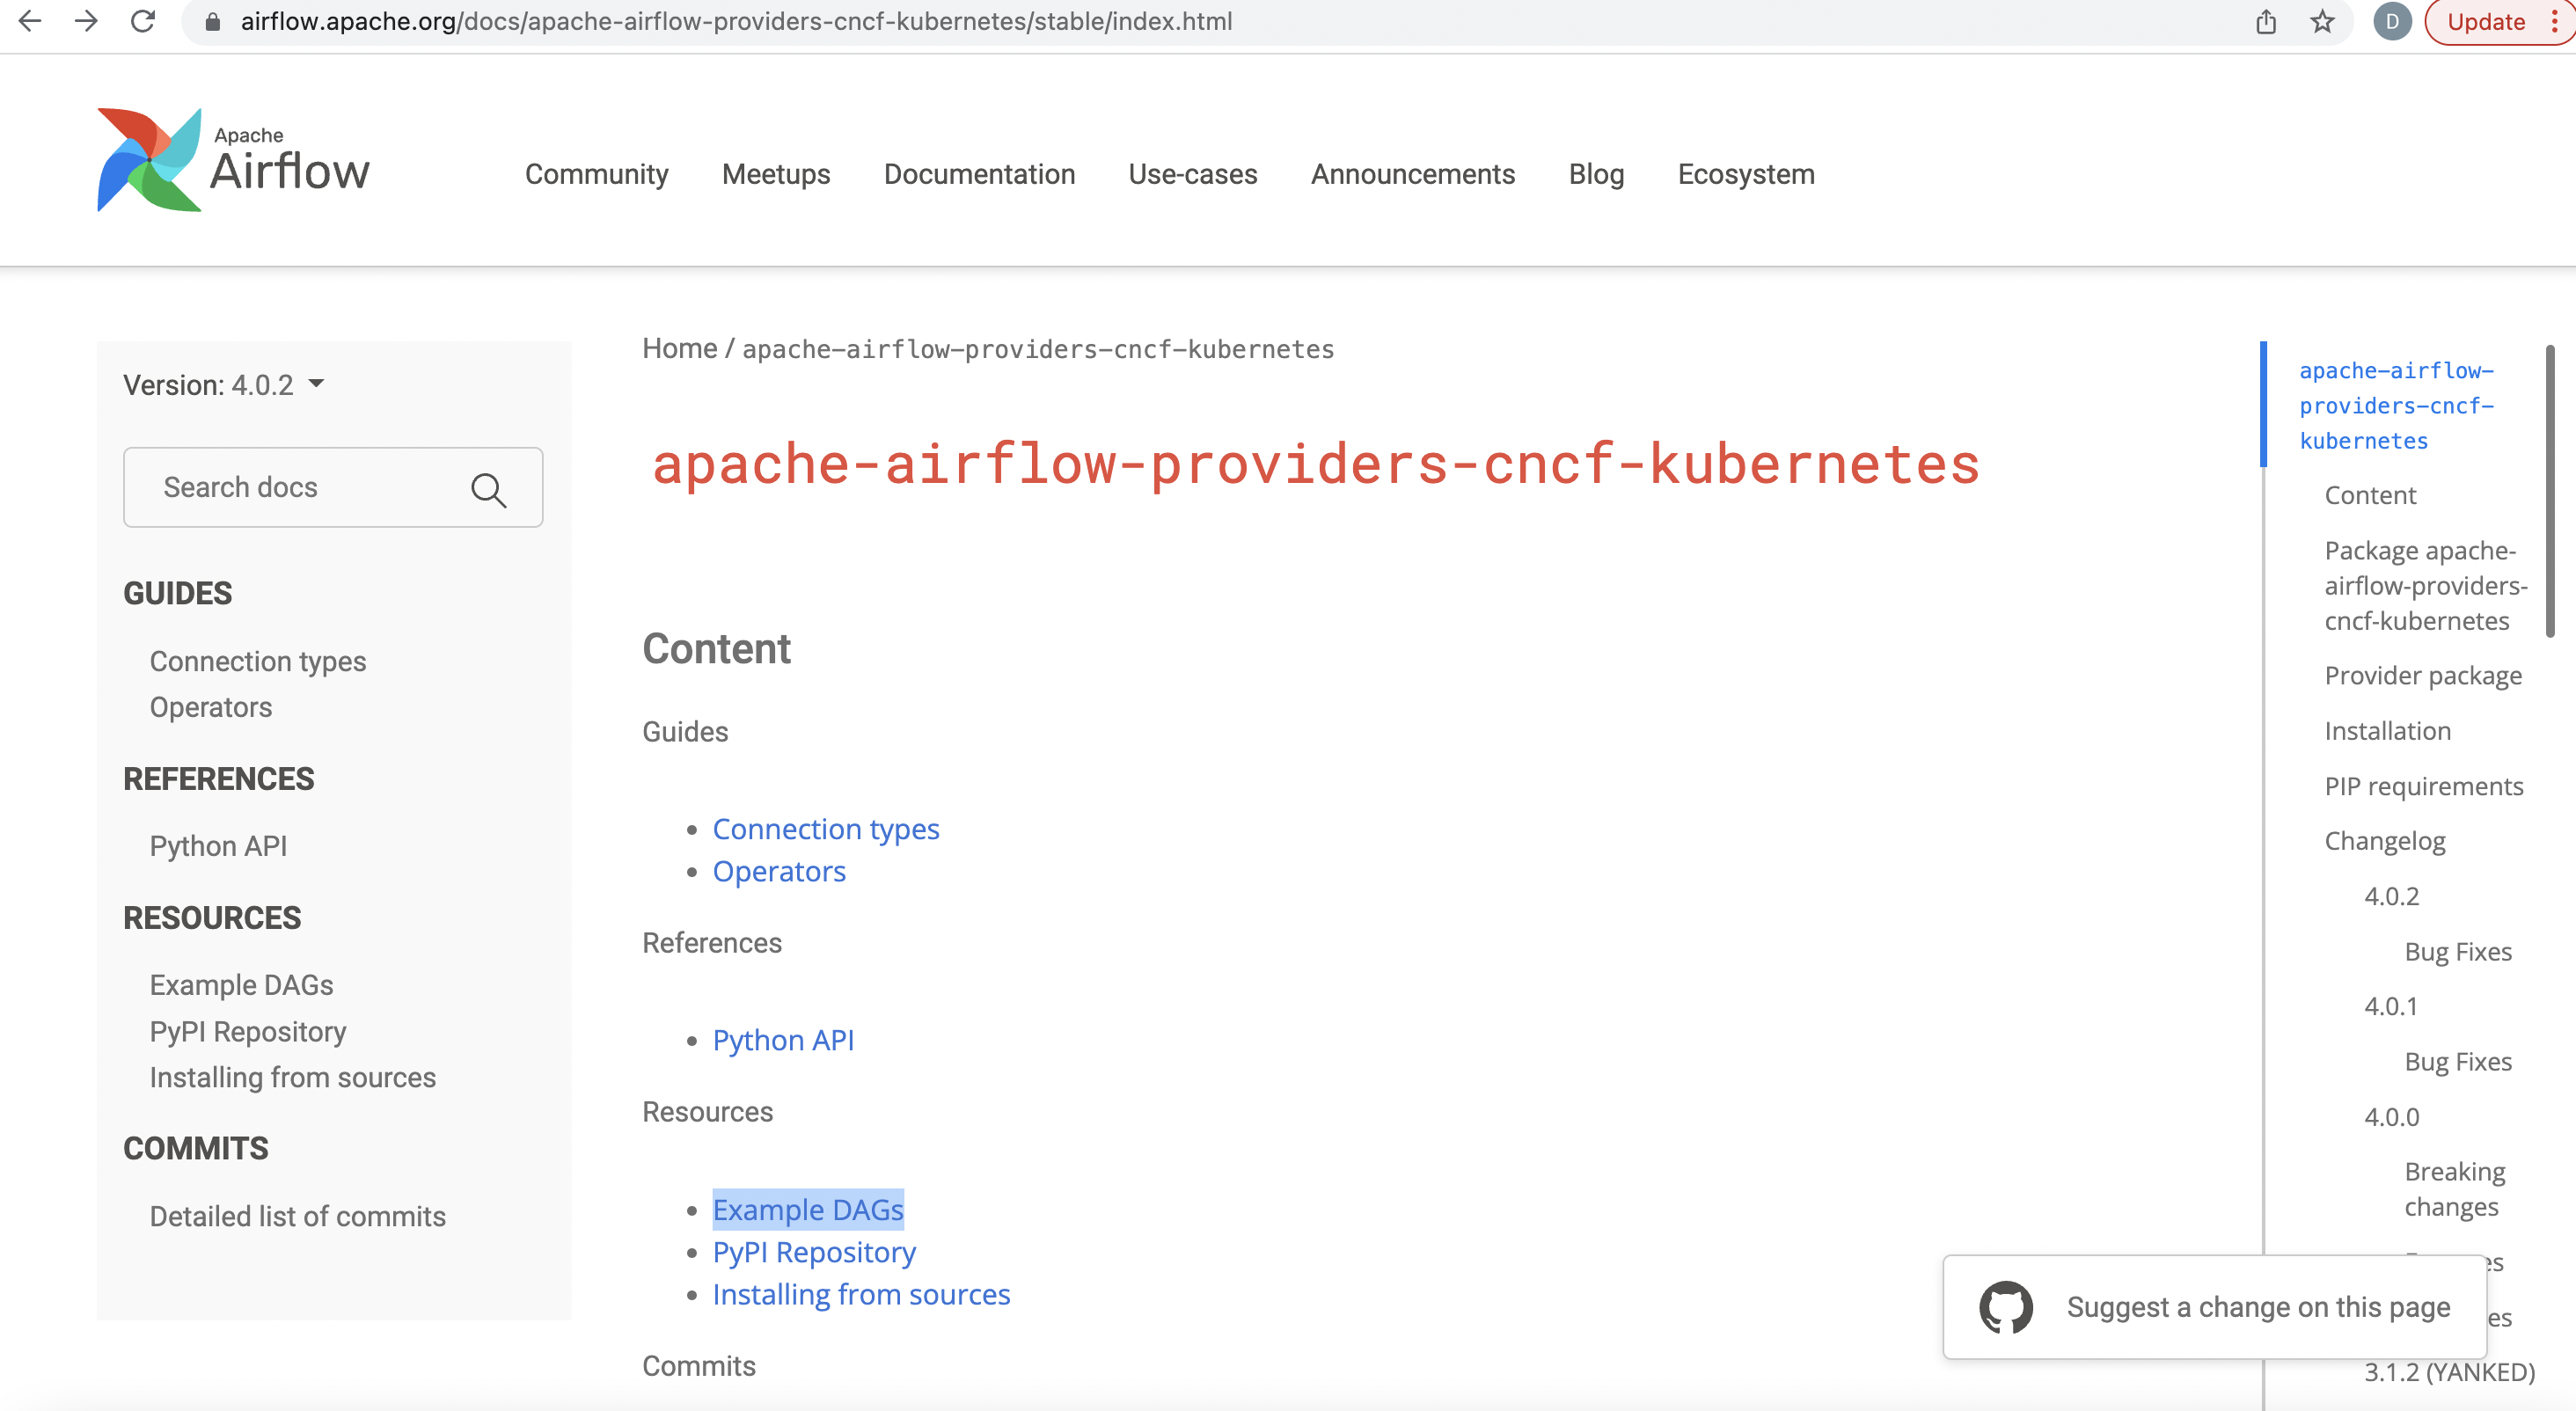Click Suggest a change on this page
This screenshot has height=1411, width=2576.
[x=2215, y=1307]
